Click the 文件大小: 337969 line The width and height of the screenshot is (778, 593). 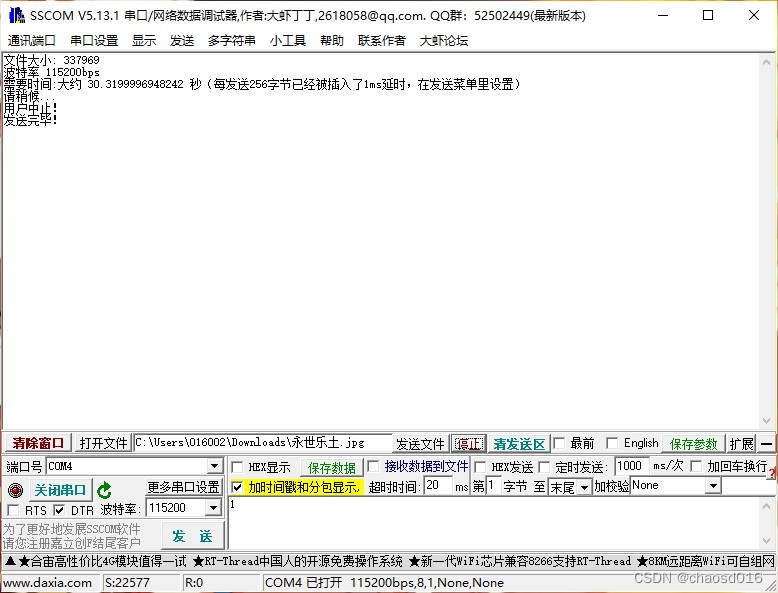pos(52,60)
